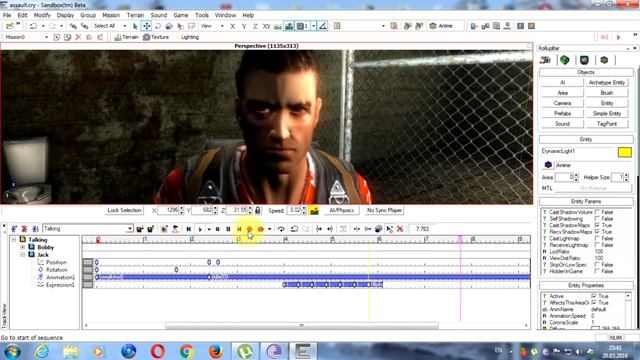Enable ReceiveLightmap checkbox
Image resolution: width=640 pixels, height=360 pixels.
598,245
